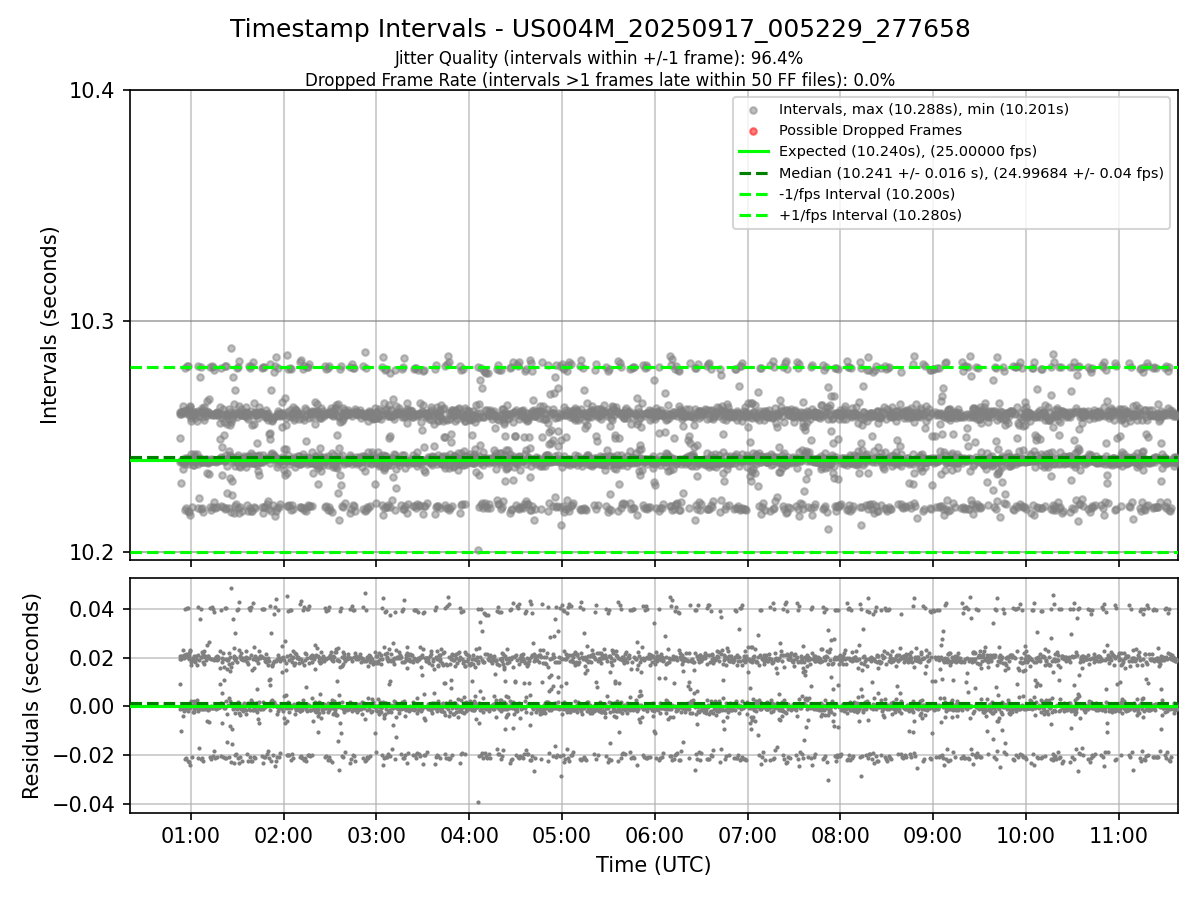Viewport: 1200px width, 900px height.
Task: Click the 'Jitter Quality' subtitle line
Action: tap(599, 58)
